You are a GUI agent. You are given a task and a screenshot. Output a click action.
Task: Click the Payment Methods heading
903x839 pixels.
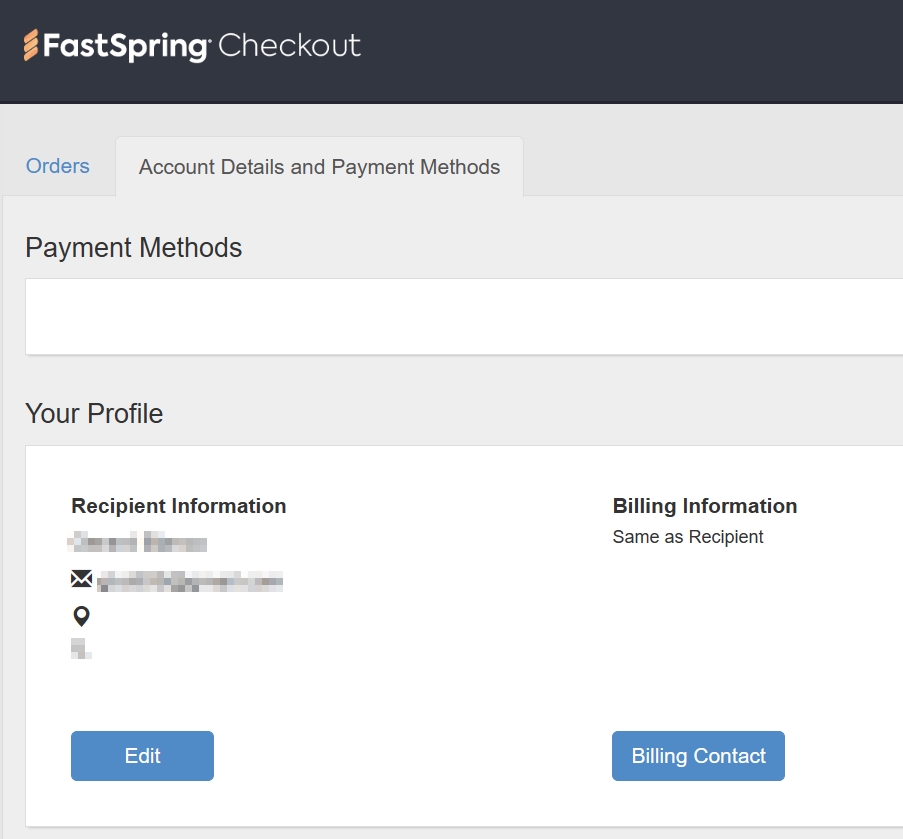133,247
